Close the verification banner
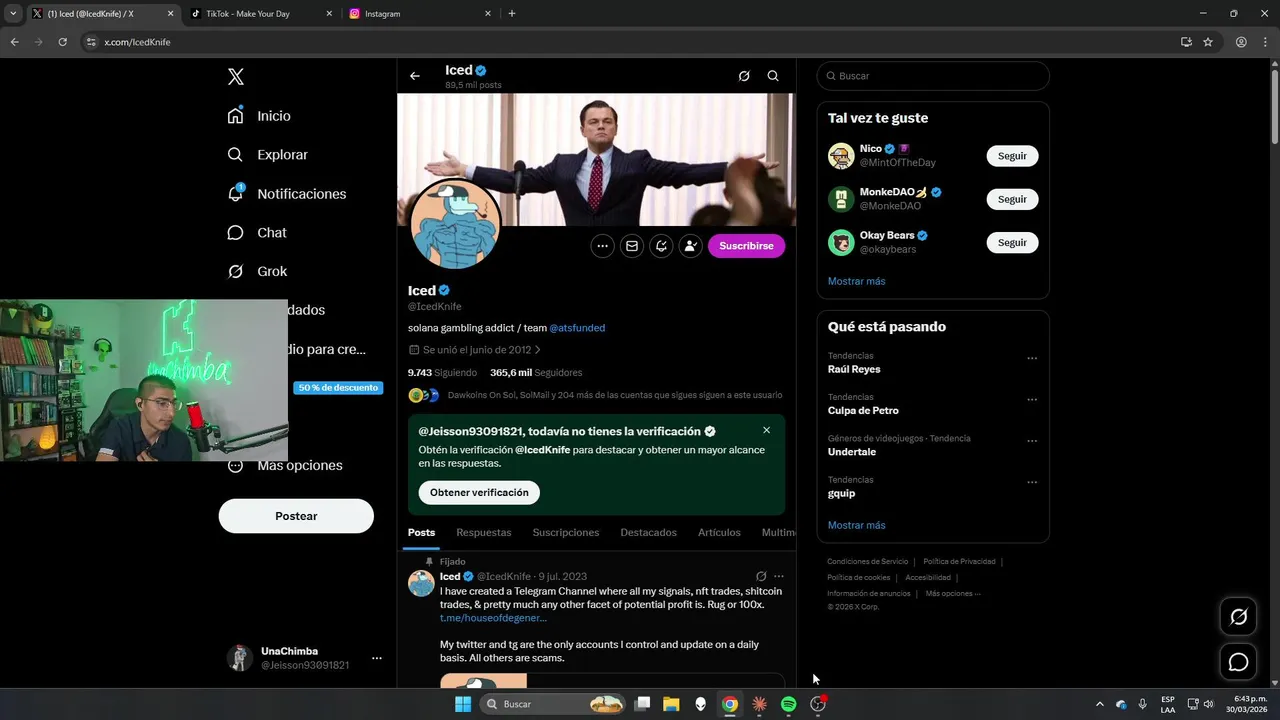The image size is (1280, 720). 767,430
